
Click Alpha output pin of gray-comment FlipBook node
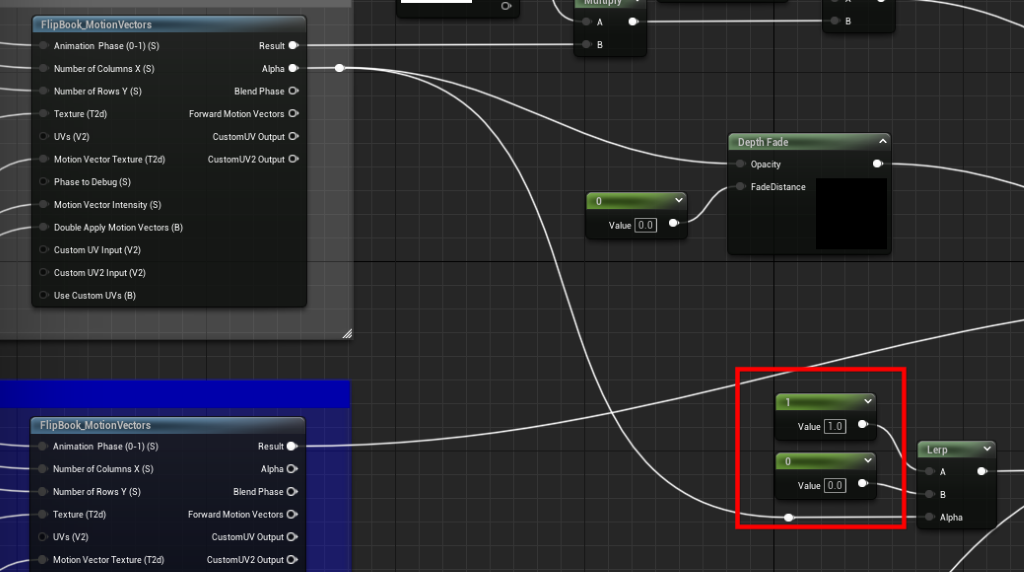coord(293,68)
